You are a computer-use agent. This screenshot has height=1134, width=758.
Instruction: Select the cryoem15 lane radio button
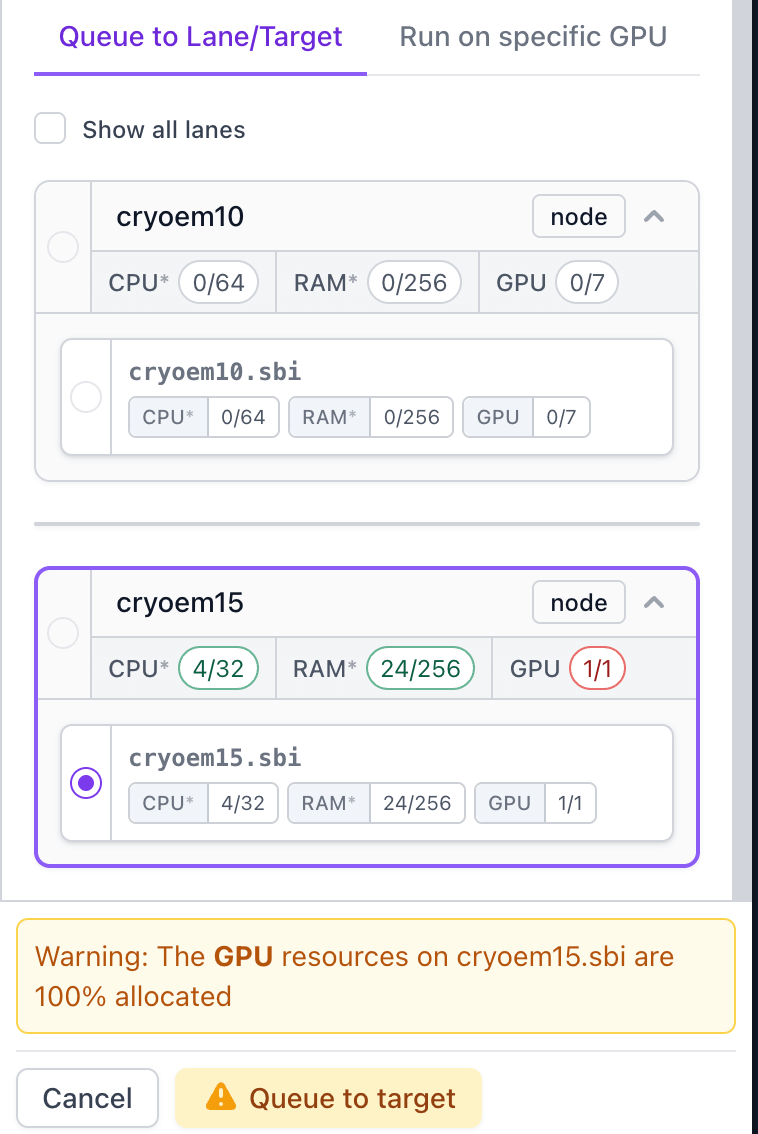[x=63, y=632]
